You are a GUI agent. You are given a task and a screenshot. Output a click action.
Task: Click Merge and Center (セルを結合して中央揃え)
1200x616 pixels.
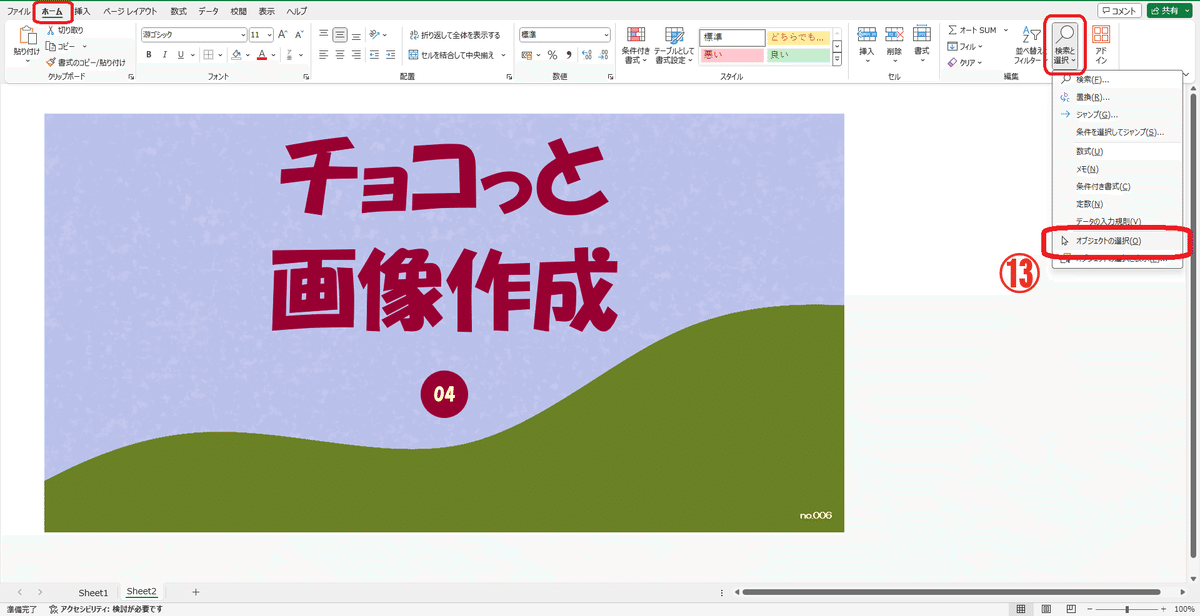[x=453, y=55]
